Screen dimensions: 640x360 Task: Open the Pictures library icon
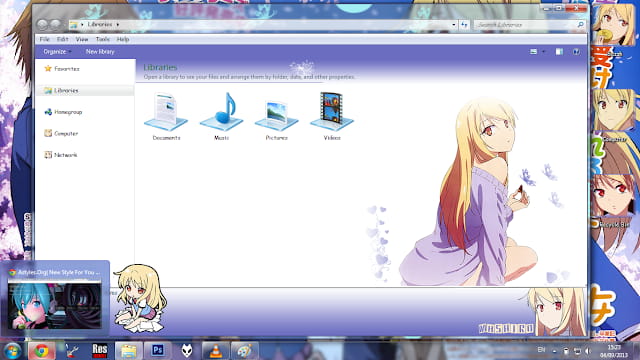pos(277,116)
